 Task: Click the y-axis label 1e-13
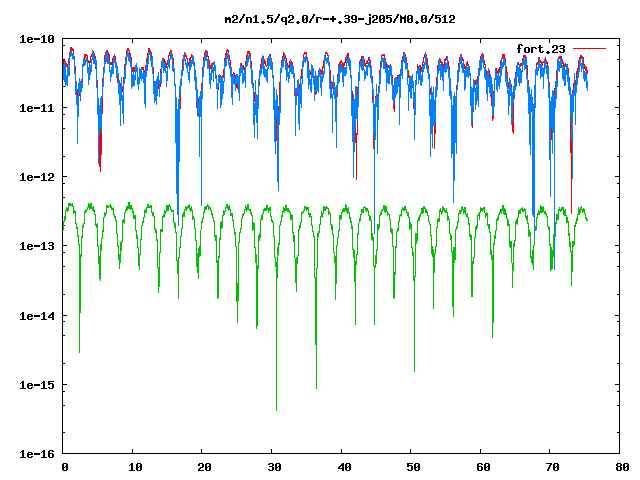[x=37, y=246]
